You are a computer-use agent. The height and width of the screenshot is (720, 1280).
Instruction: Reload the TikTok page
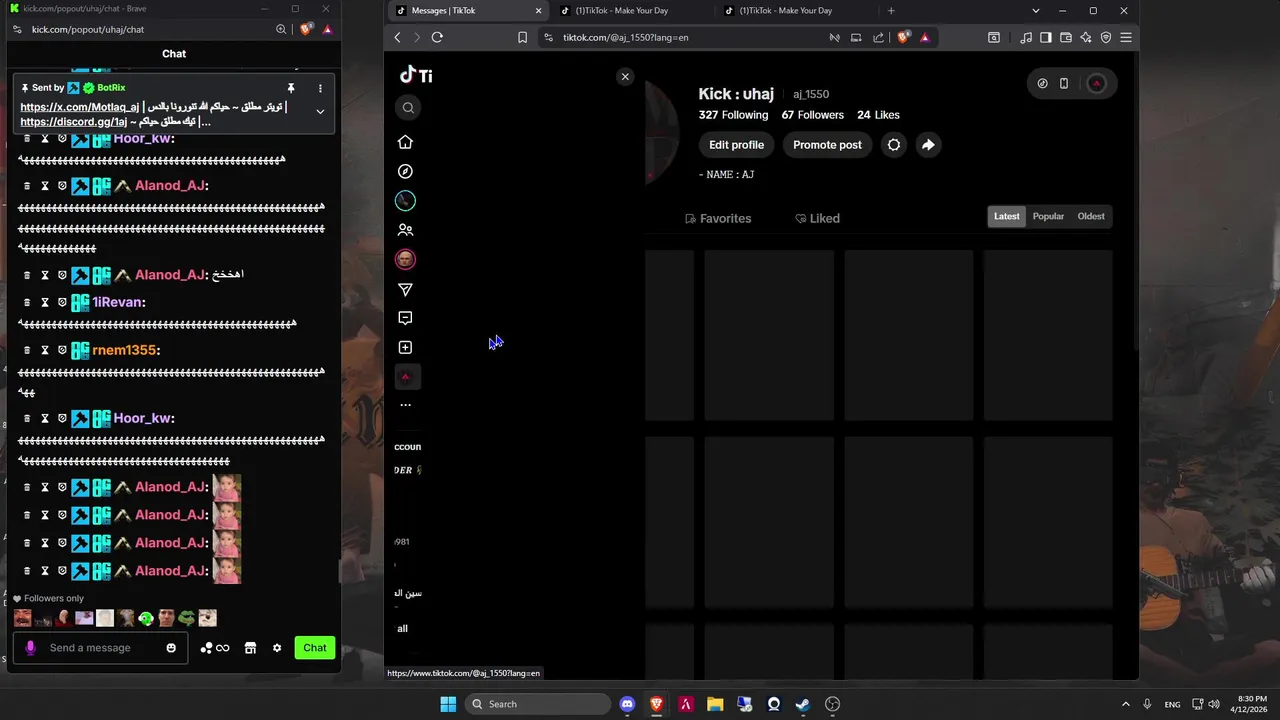click(x=437, y=37)
